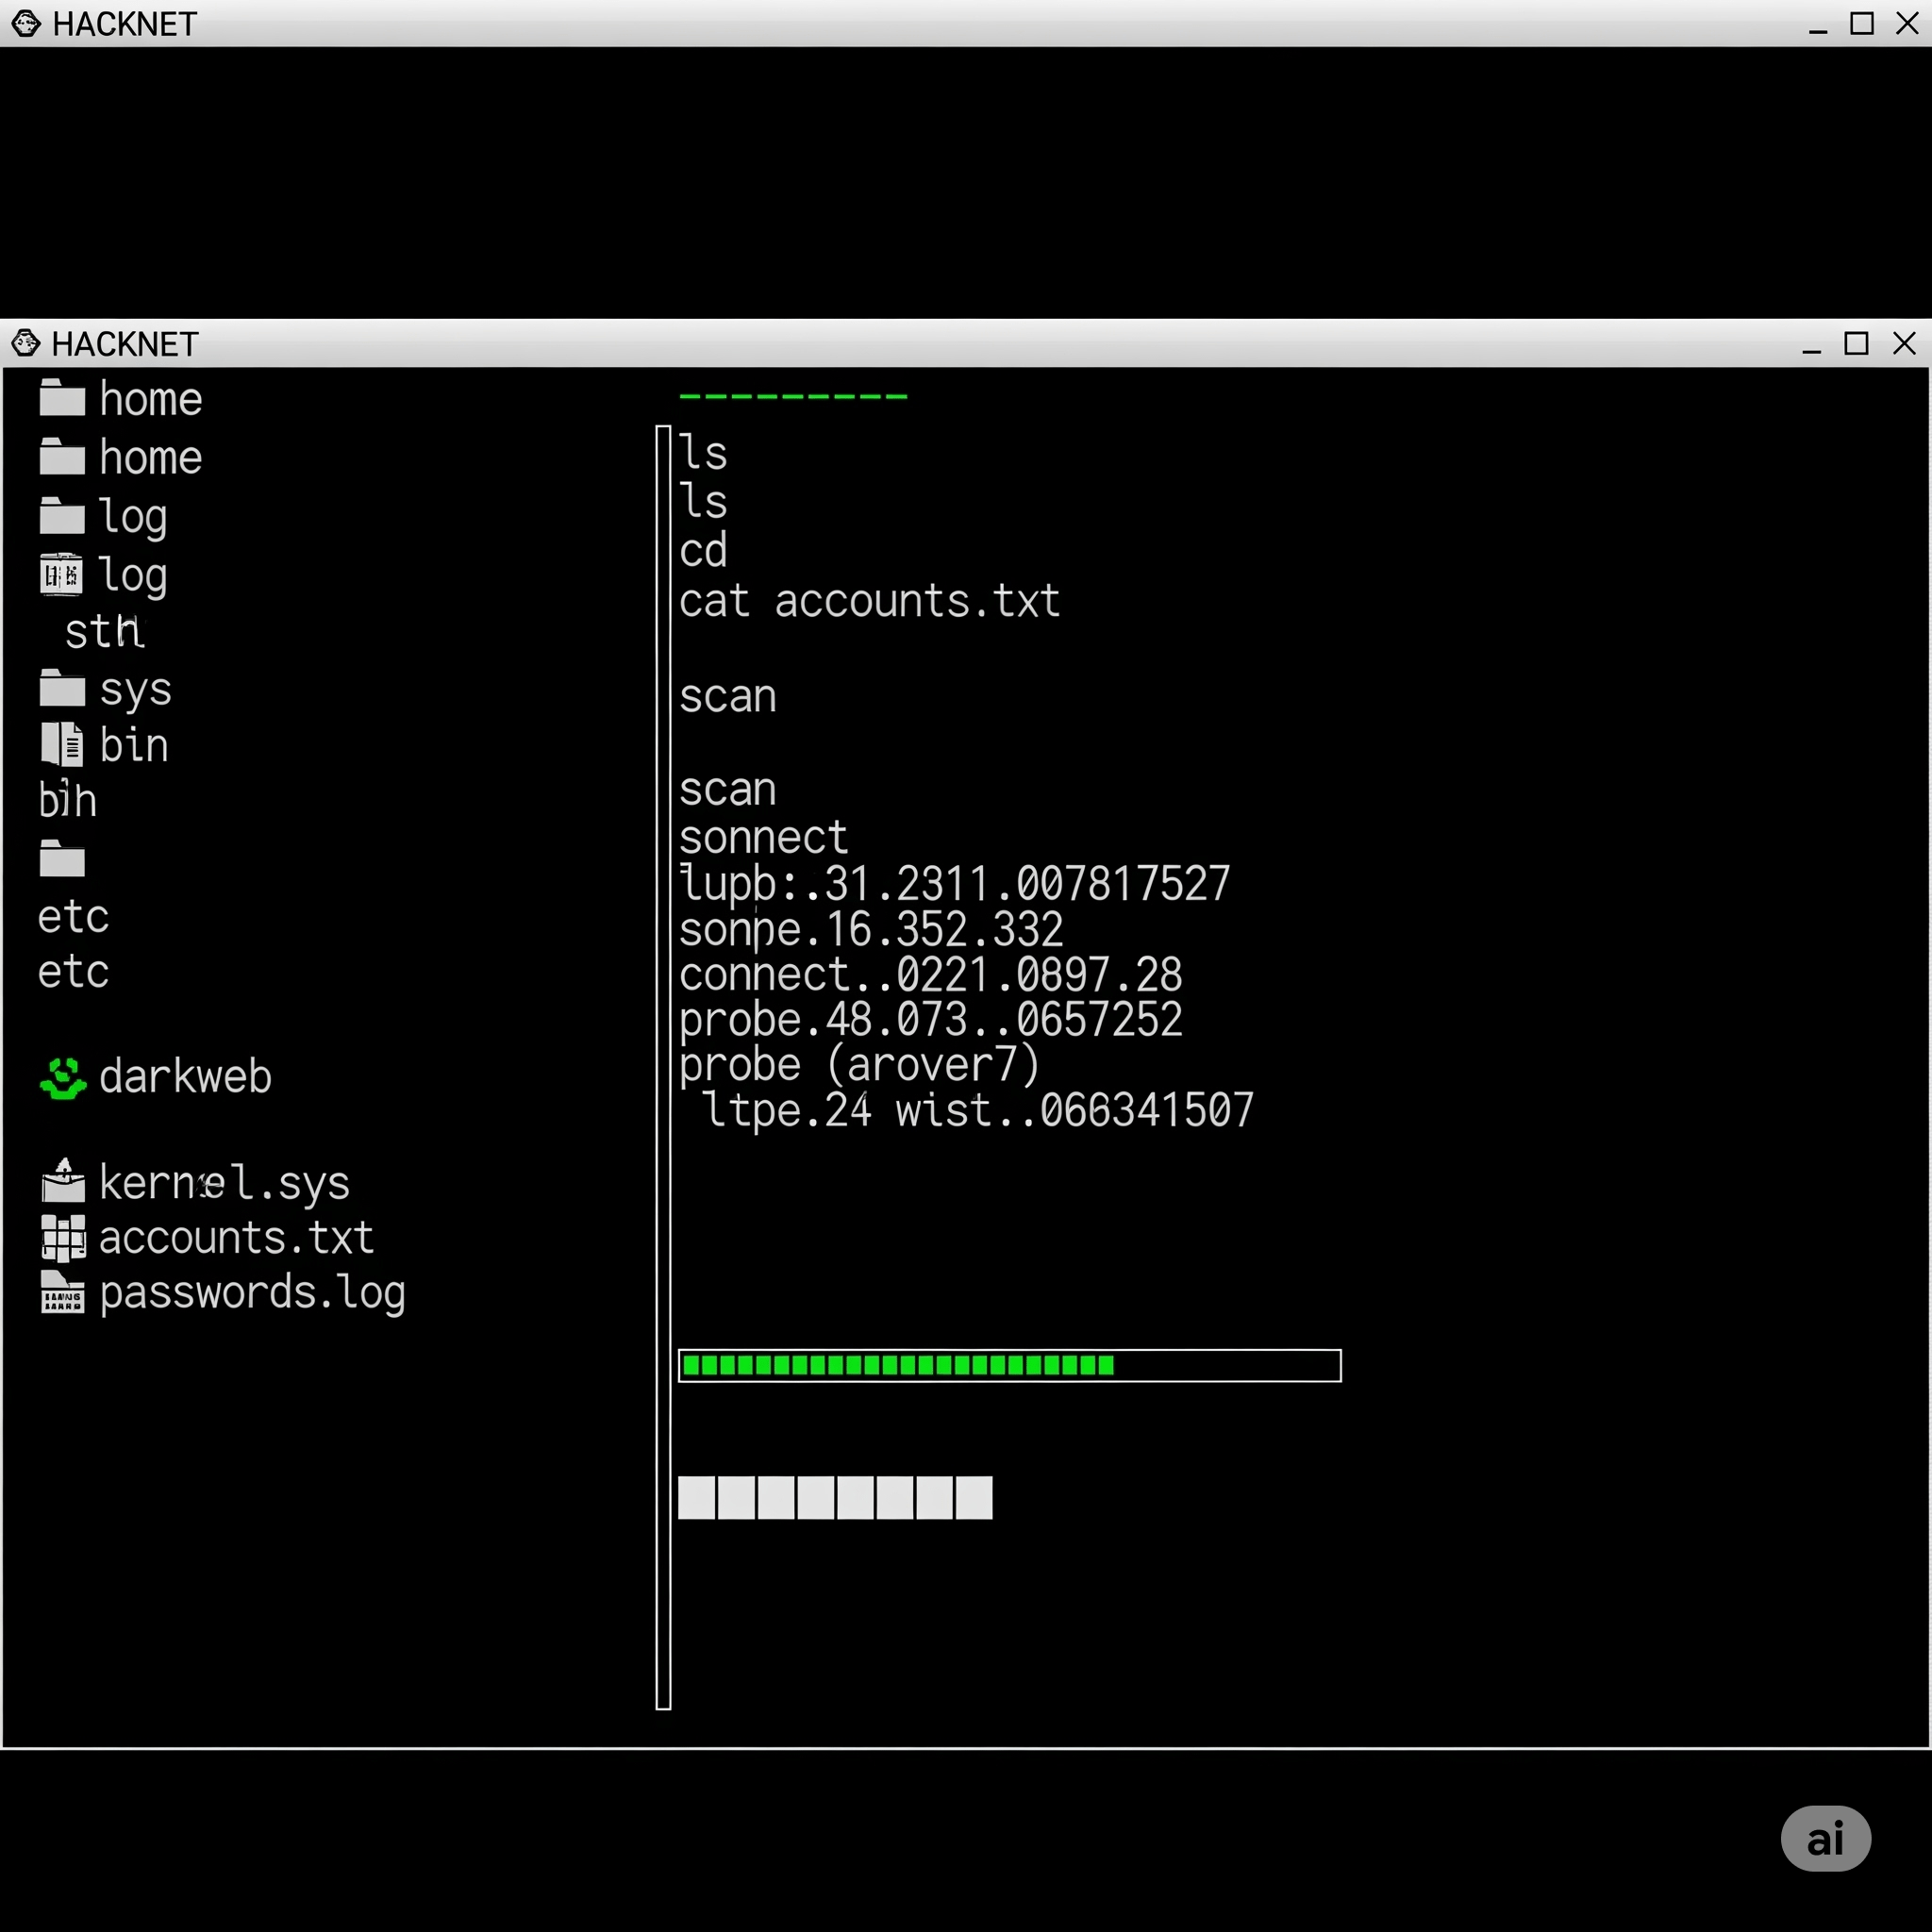Click the unnamed folder icon above etc
Screen dimensions: 1932x1932
pos(62,859)
